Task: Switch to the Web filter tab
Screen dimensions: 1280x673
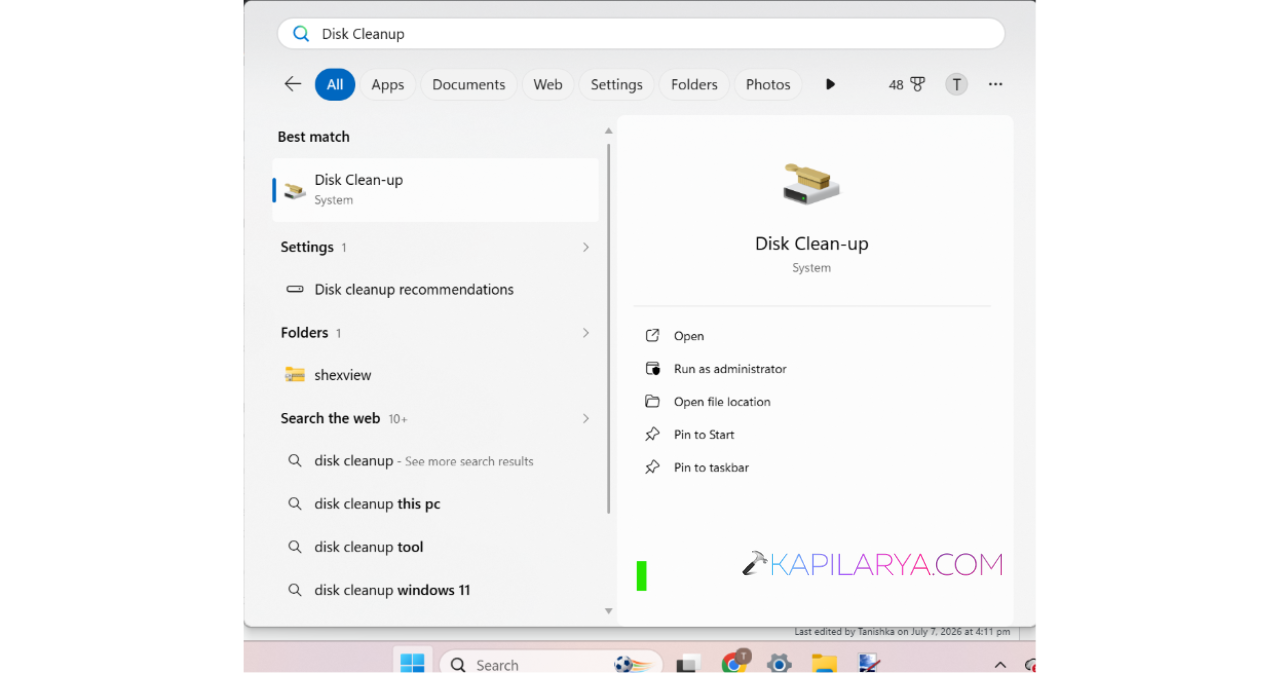Action: coord(548,85)
